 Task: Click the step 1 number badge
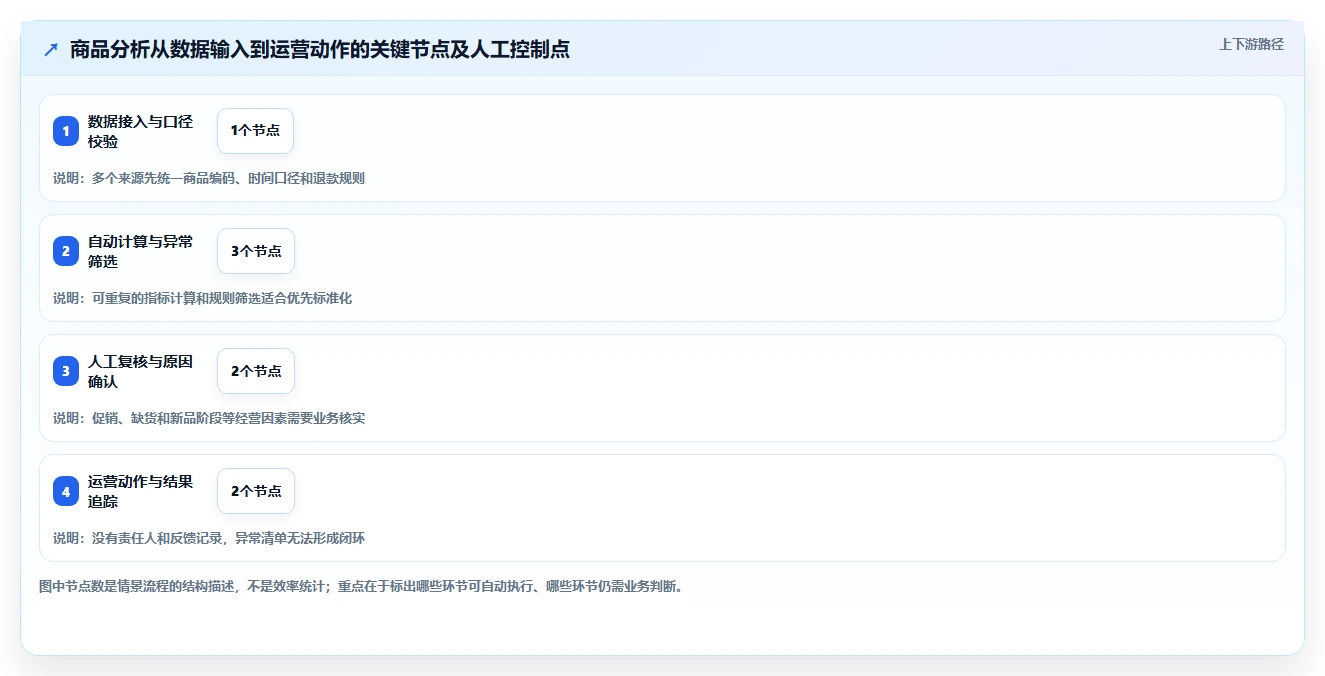coord(66,131)
